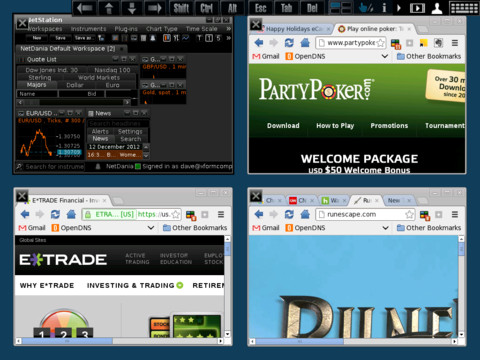Click the How to Play link

pyautogui.click(x=335, y=126)
